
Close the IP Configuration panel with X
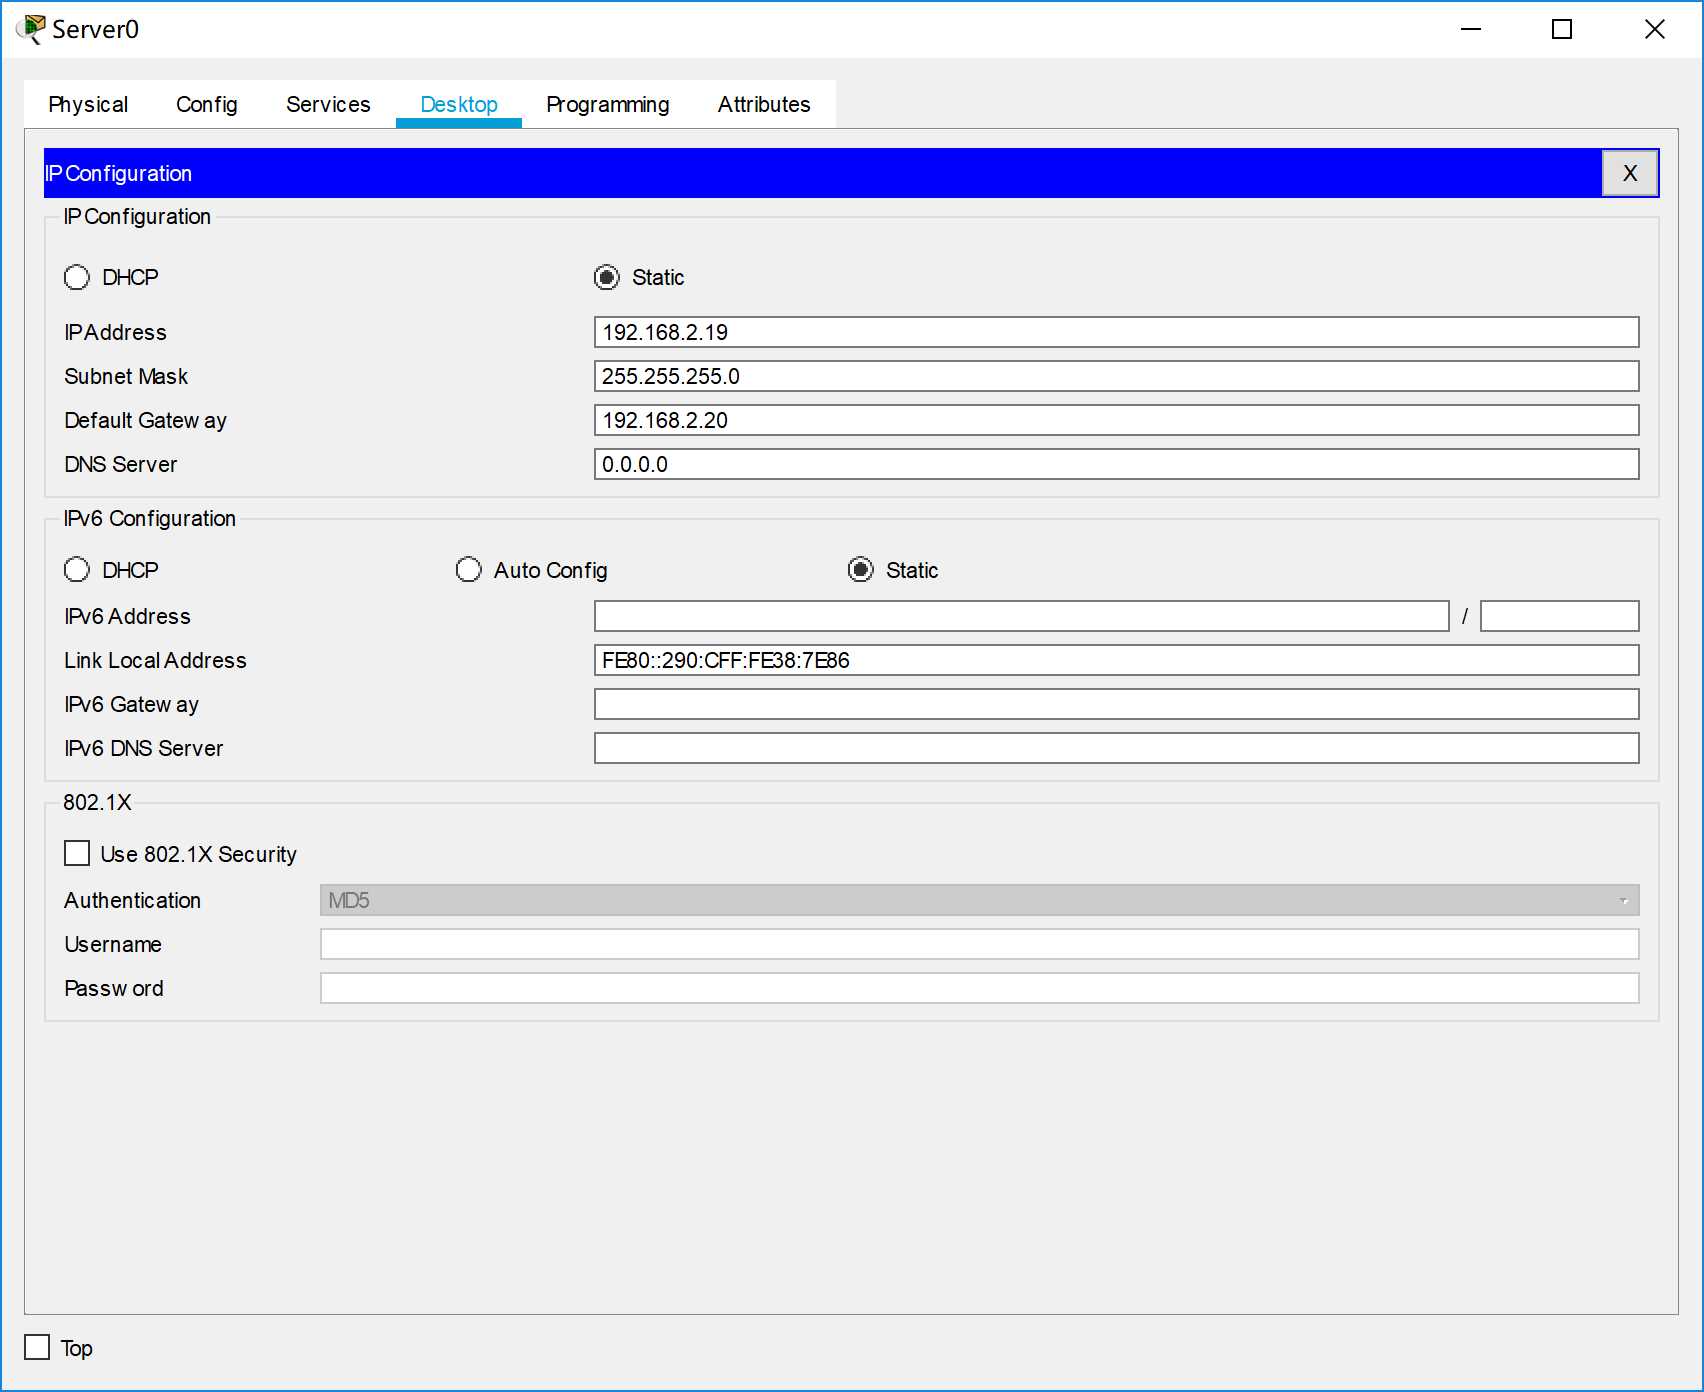(1630, 173)
